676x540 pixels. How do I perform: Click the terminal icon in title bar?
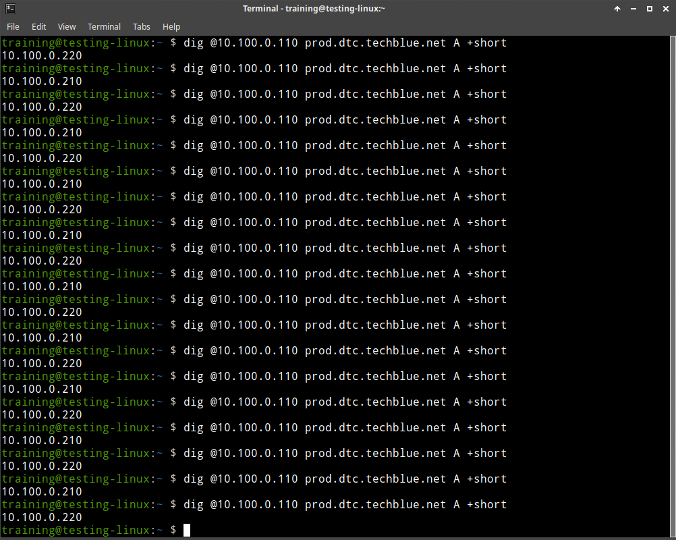coord(11,9)
